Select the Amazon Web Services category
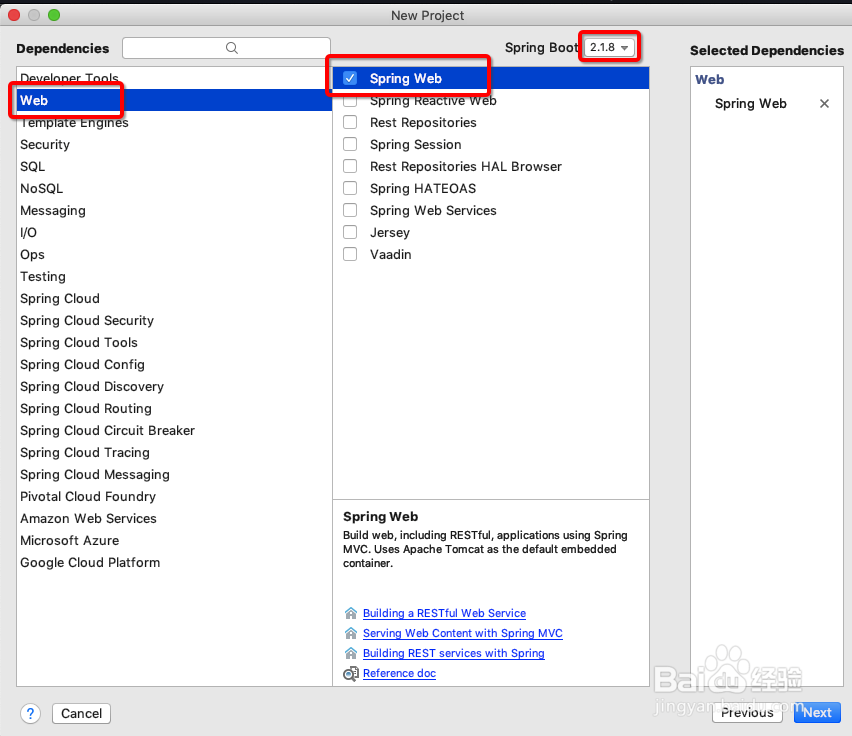The image size is (852, 736). pyautogui.click(x=174, y=518)
